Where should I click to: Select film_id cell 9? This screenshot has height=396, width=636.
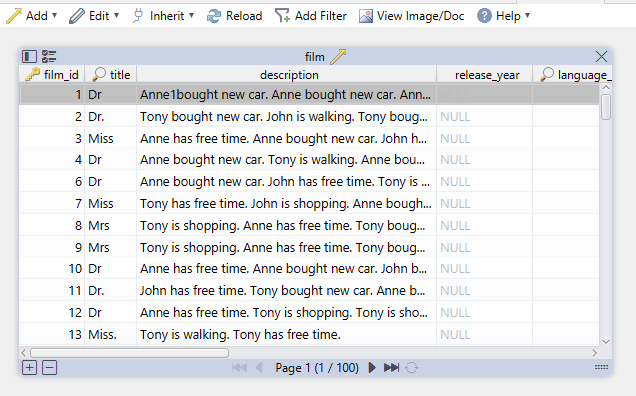click(x=52, y=247)
